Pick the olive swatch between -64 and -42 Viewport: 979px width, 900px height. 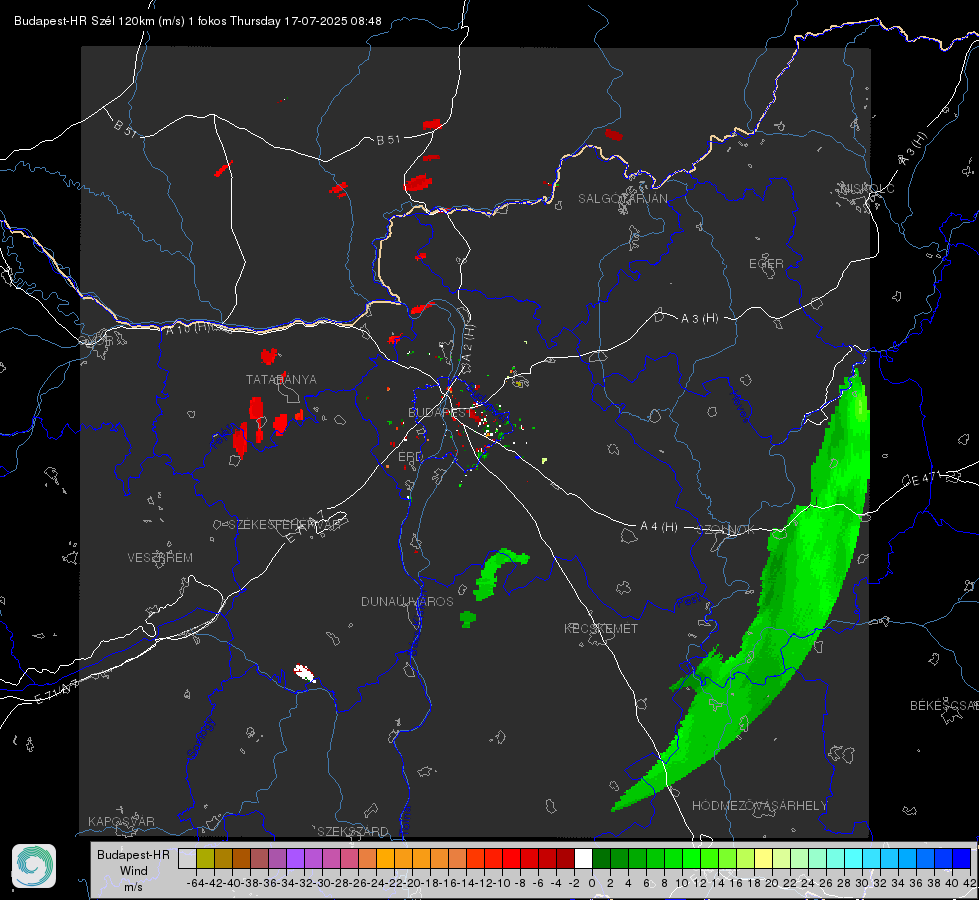[x=205, y=858]
